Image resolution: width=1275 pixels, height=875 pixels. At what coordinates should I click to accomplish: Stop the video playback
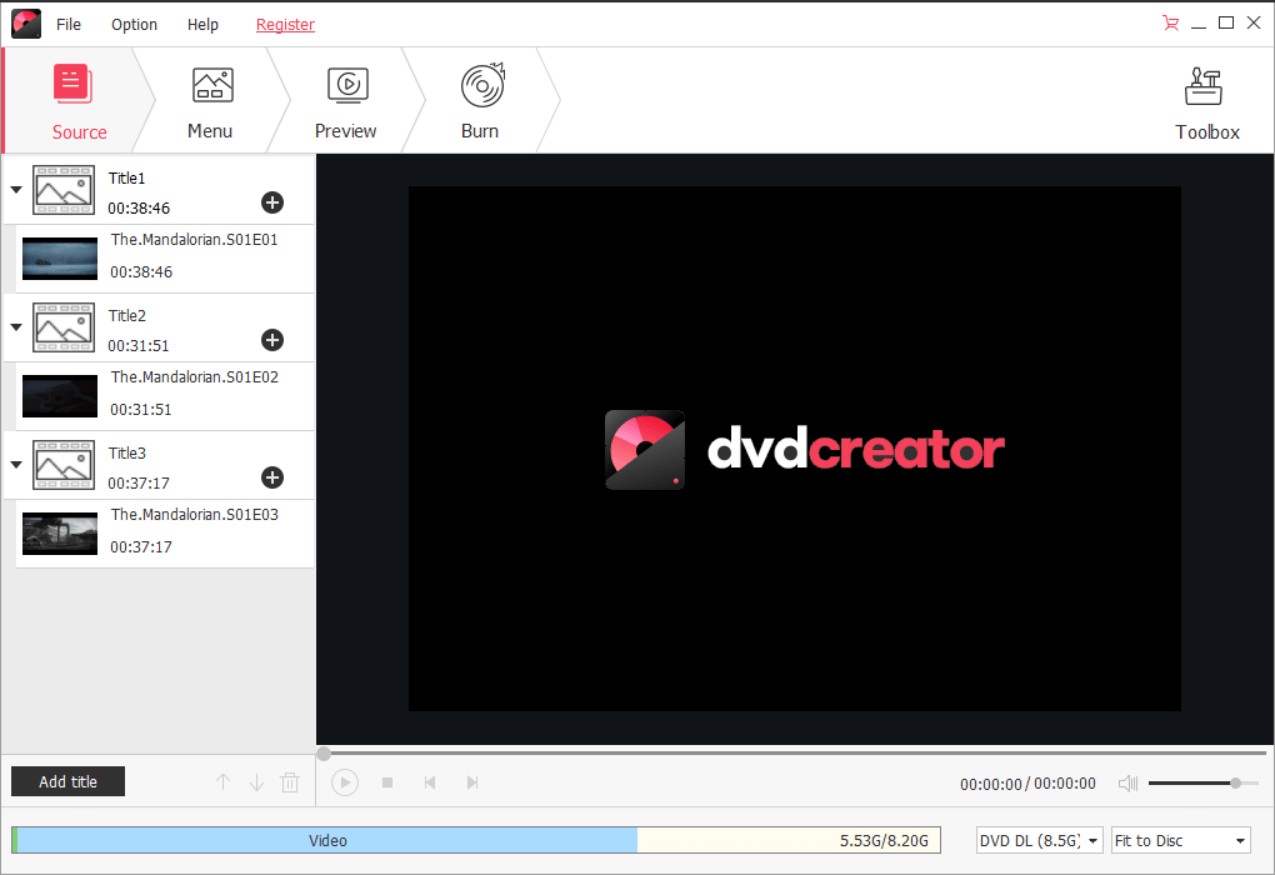387,783
